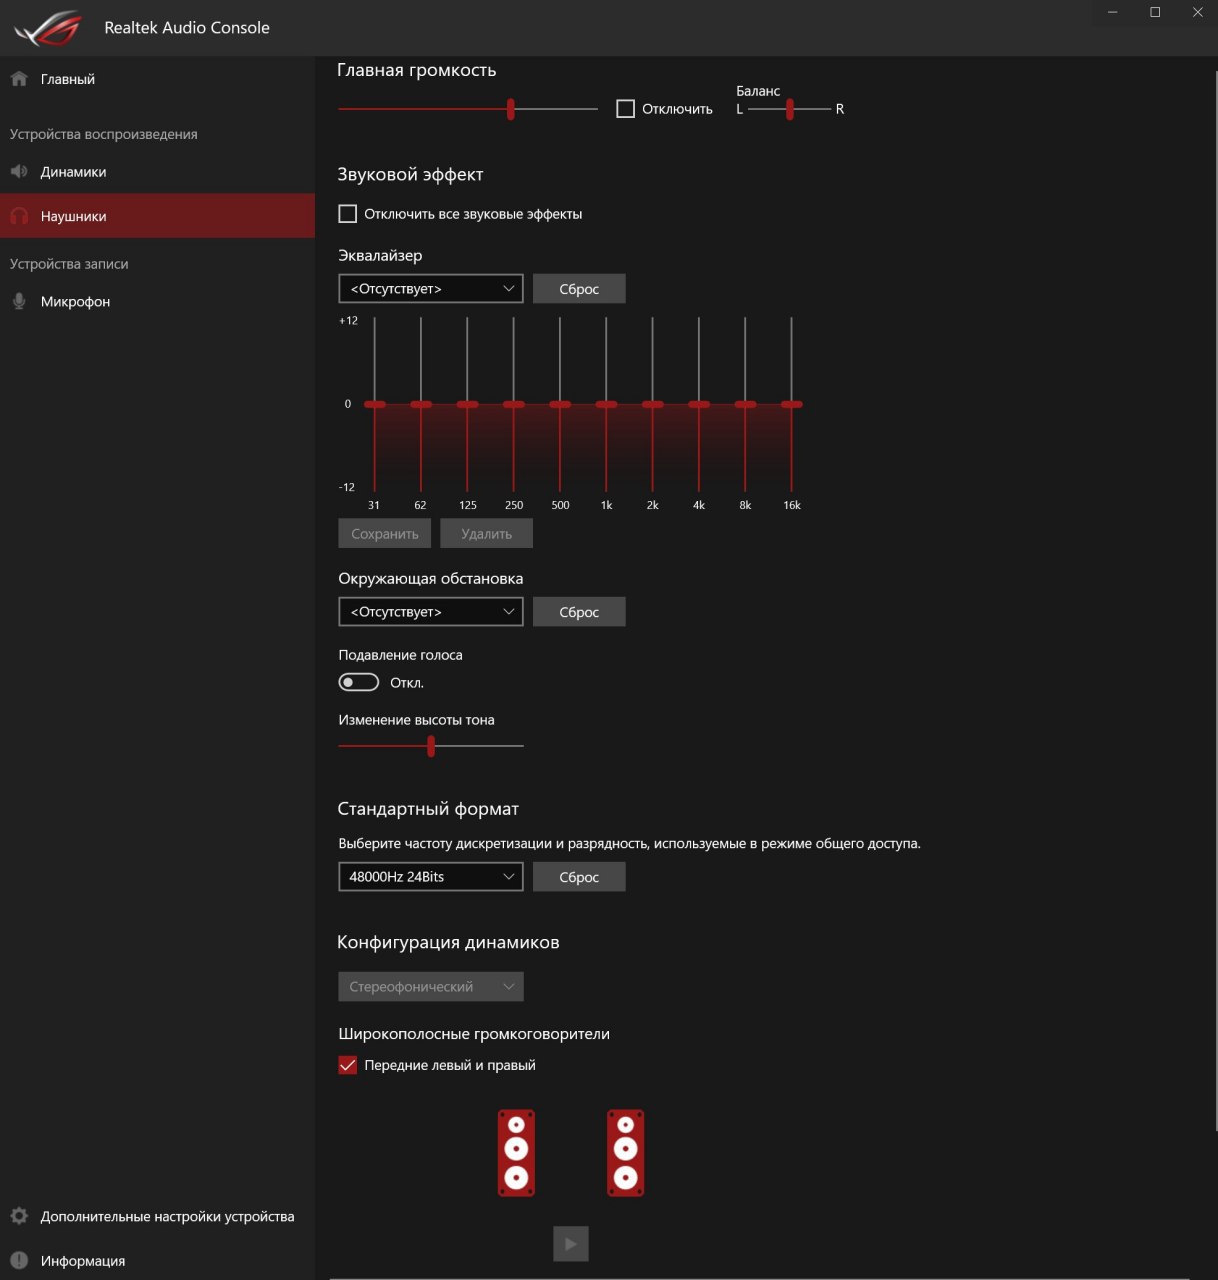Image resolution: width=1218 pixels, height=1280 pixels.
Task: Click the 16k equalizer band handle
Action: [792, 404]
